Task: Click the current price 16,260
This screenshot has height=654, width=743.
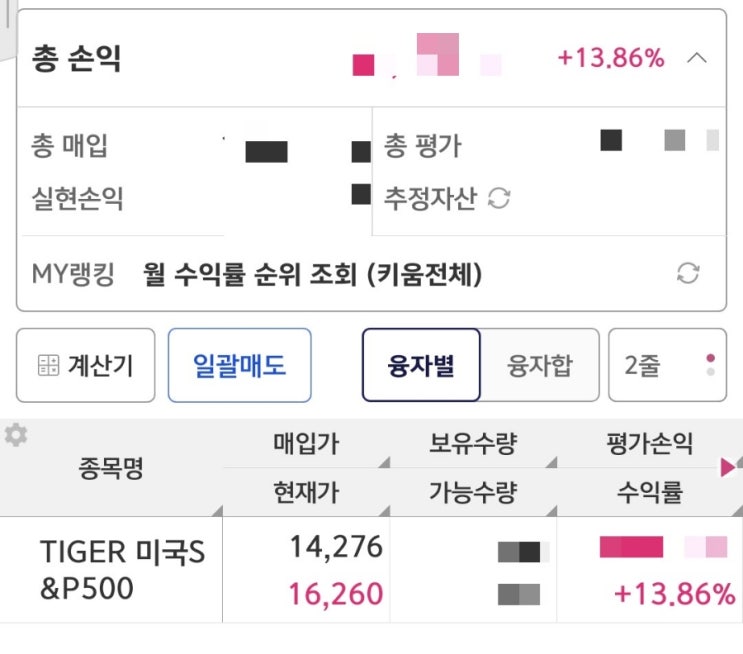Action: 336,594
